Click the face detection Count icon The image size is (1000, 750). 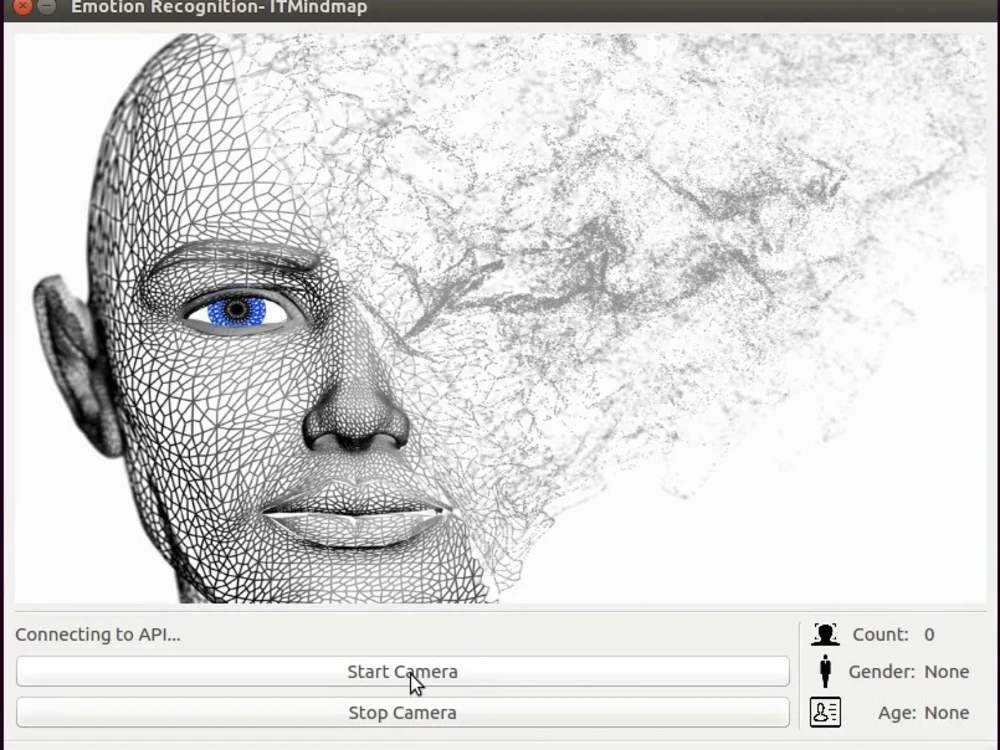[825, 635]
